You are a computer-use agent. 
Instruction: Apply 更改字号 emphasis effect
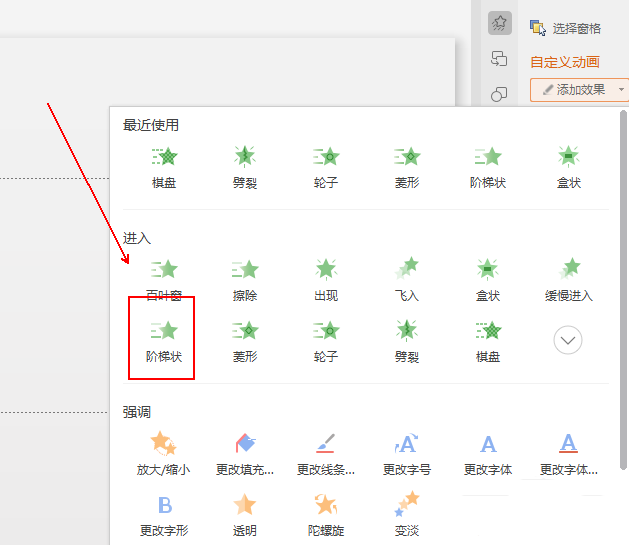[407, 454]
